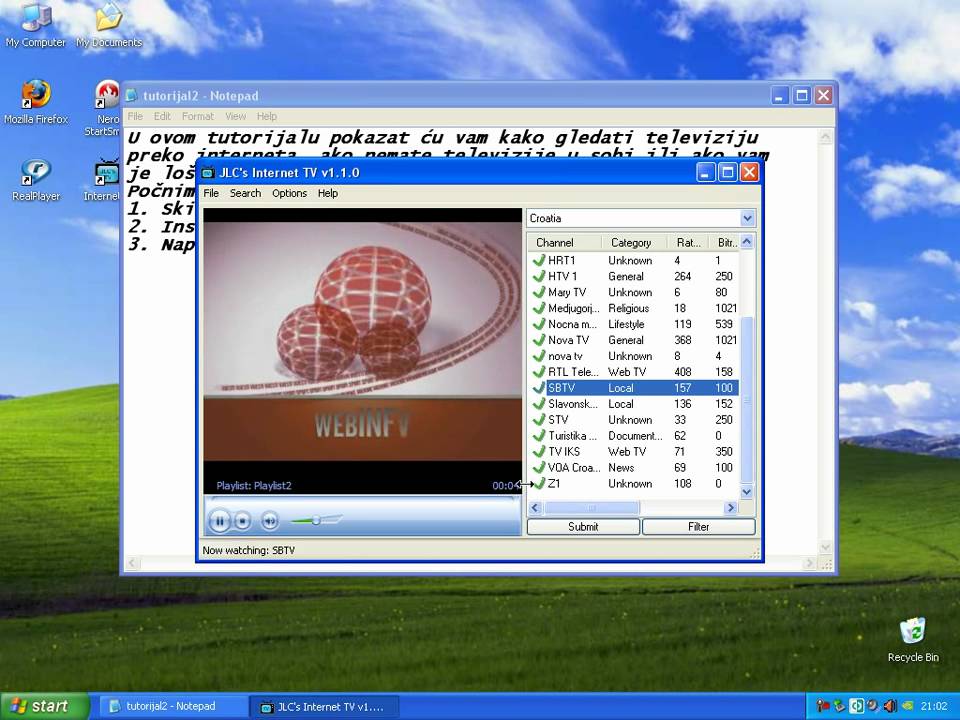Open Edit menu in Notepad window

click(x=162, y=116)
